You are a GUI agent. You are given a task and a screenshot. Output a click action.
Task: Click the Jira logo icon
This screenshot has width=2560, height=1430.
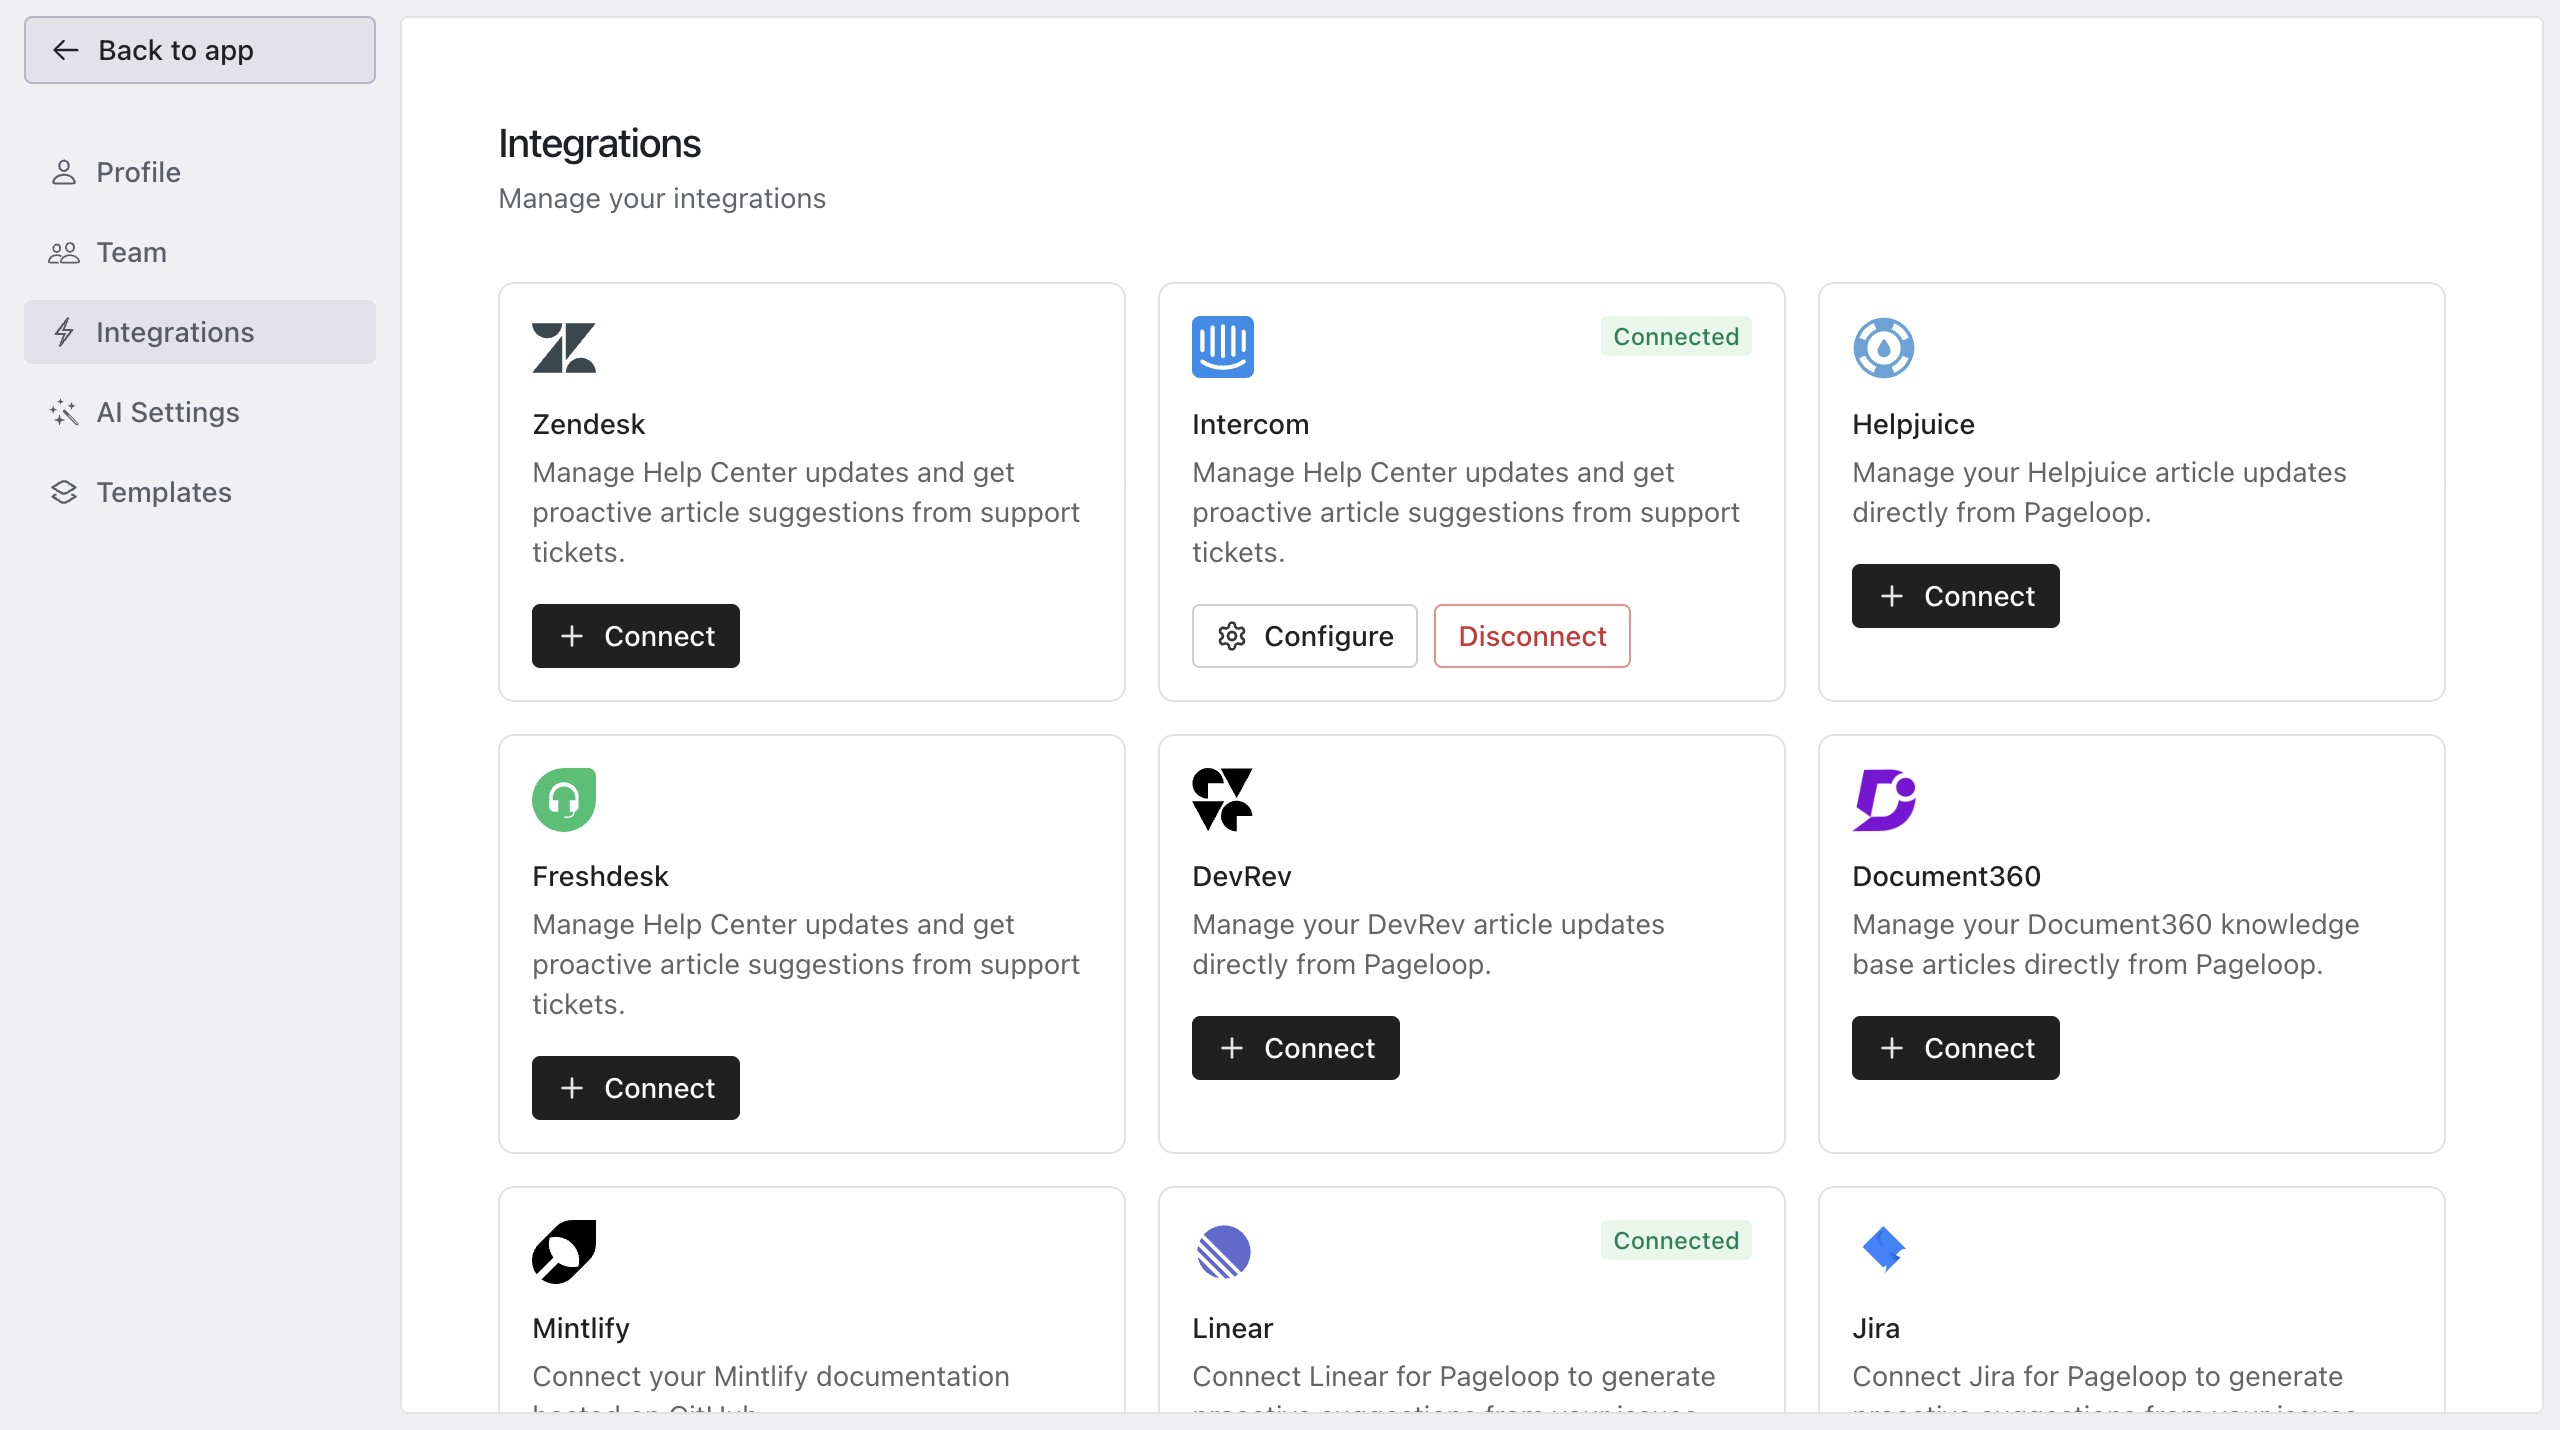tap(1884, 1250)
